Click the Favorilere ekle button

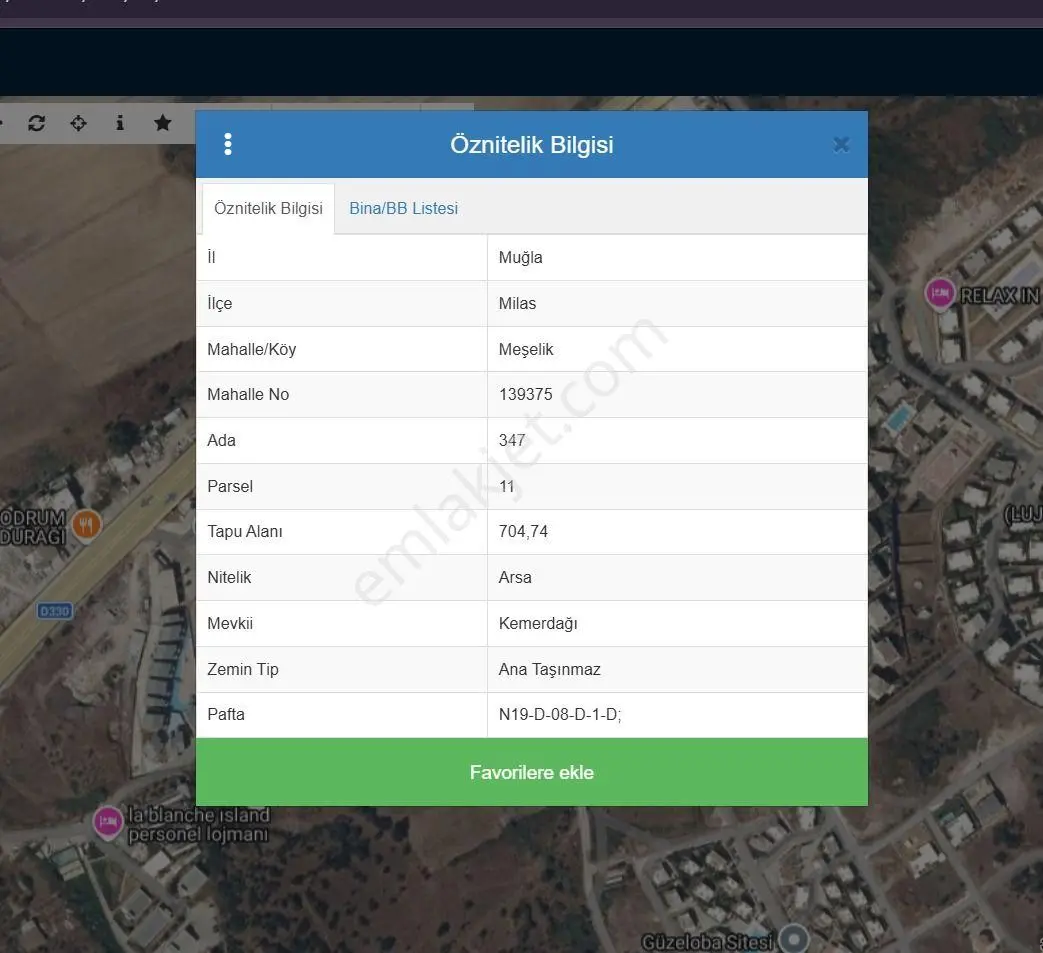click(x=531, y=772)
